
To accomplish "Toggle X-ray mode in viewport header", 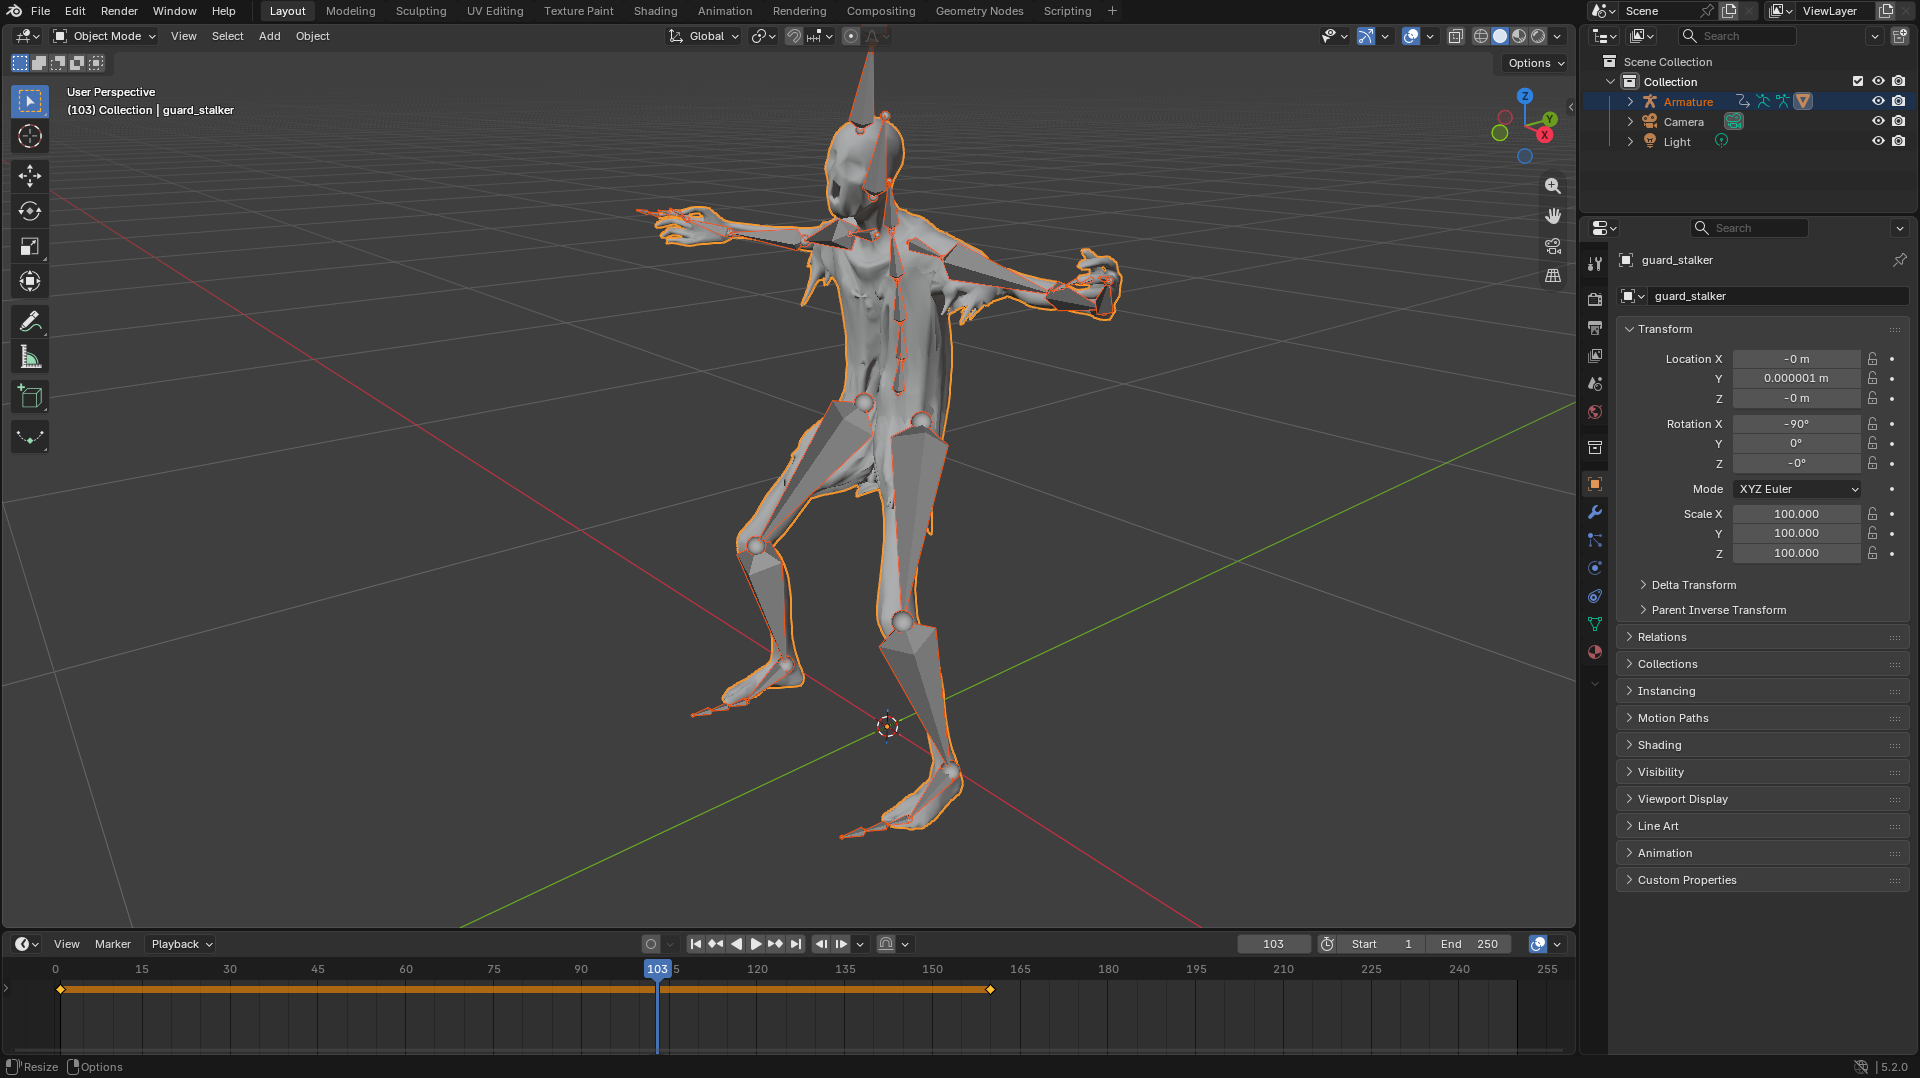I will point(1456,36).
